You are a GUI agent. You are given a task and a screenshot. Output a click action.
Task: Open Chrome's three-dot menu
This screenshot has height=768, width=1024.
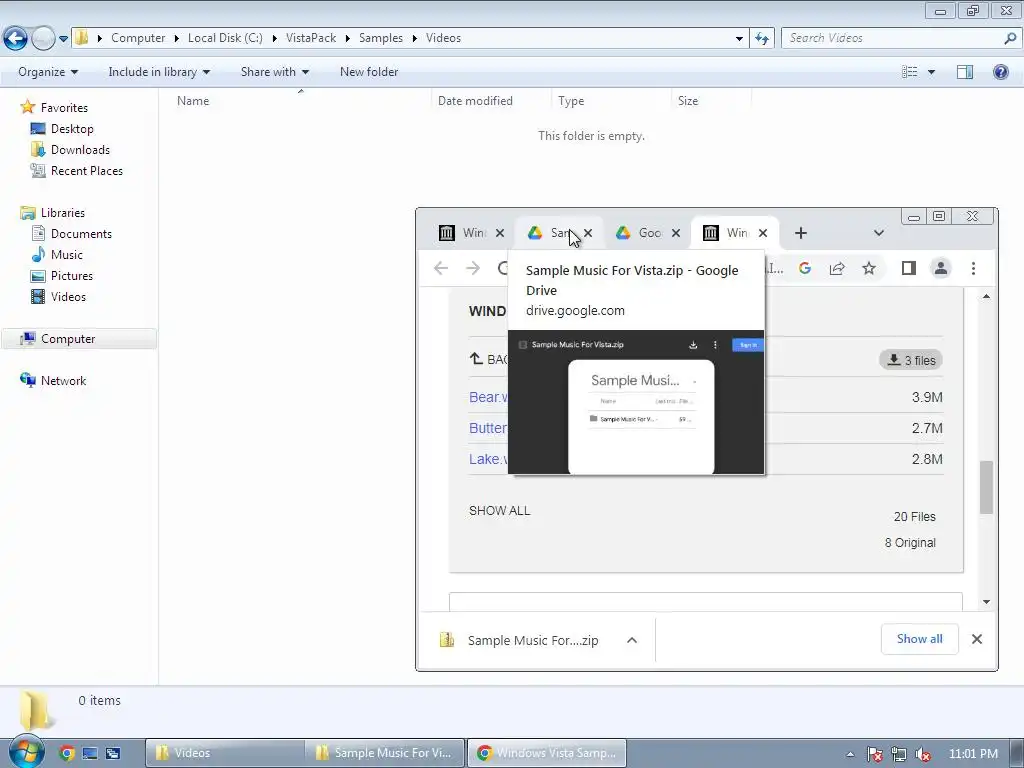(973, 268)
